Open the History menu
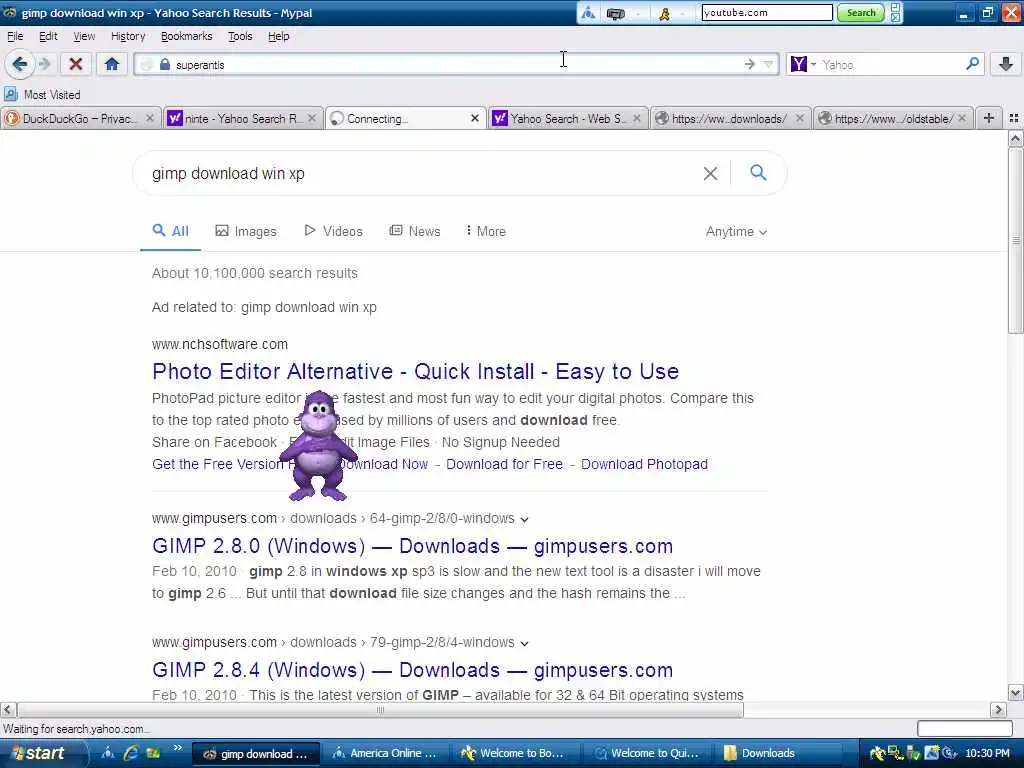The width and height of the screenshot is (1024, 768). click(x=128, y=36)
